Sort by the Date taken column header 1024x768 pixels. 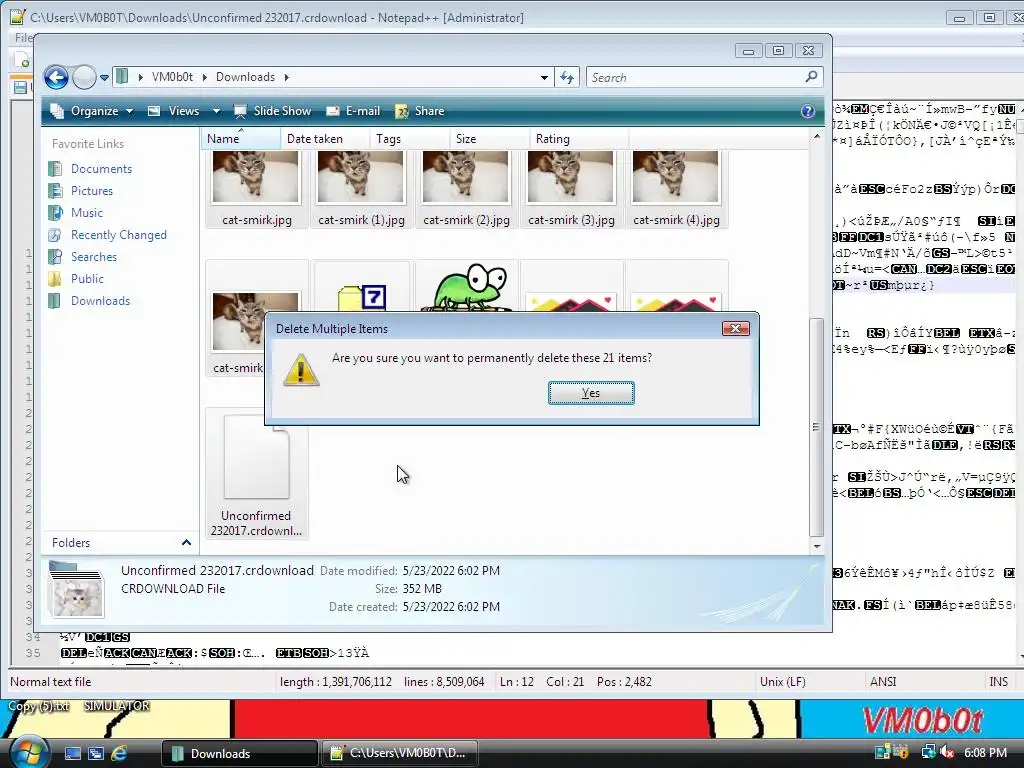tap(325, 138)
